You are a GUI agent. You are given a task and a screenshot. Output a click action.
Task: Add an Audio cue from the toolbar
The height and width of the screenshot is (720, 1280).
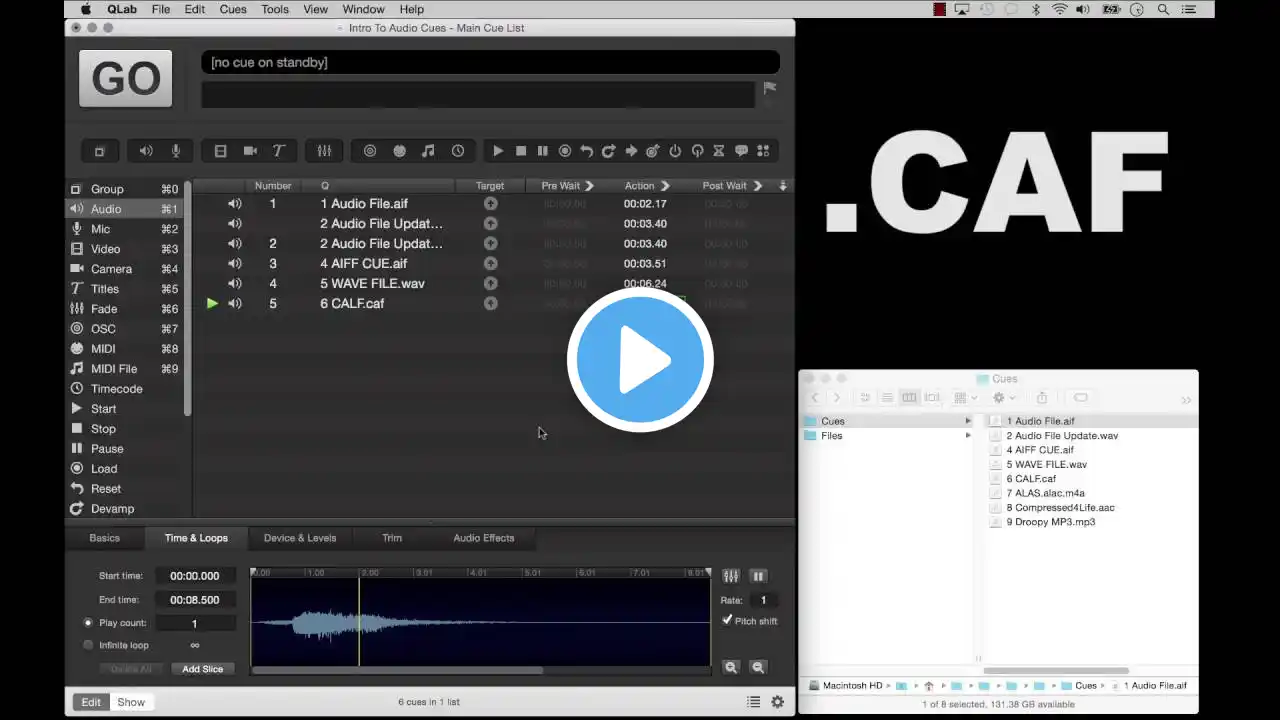[x=146, y=151]
